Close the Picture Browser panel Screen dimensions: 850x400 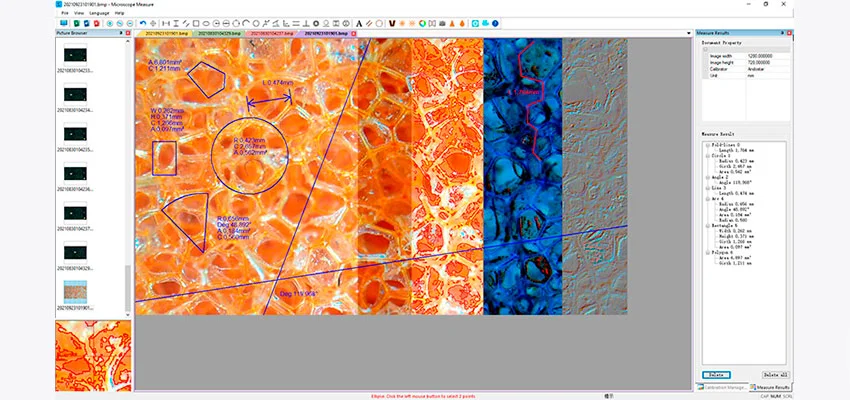[128, 33]
